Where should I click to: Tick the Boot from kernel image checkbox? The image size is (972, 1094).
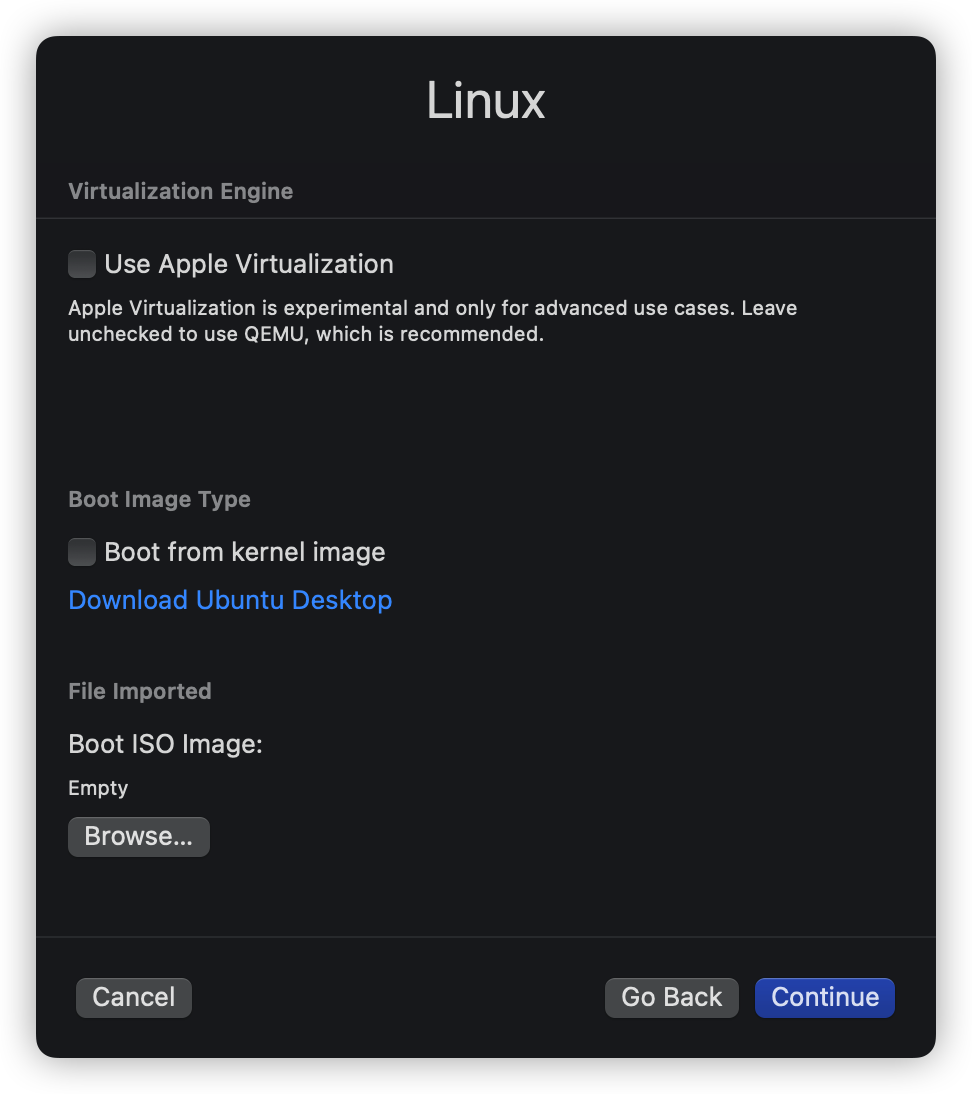pos(82,552)
